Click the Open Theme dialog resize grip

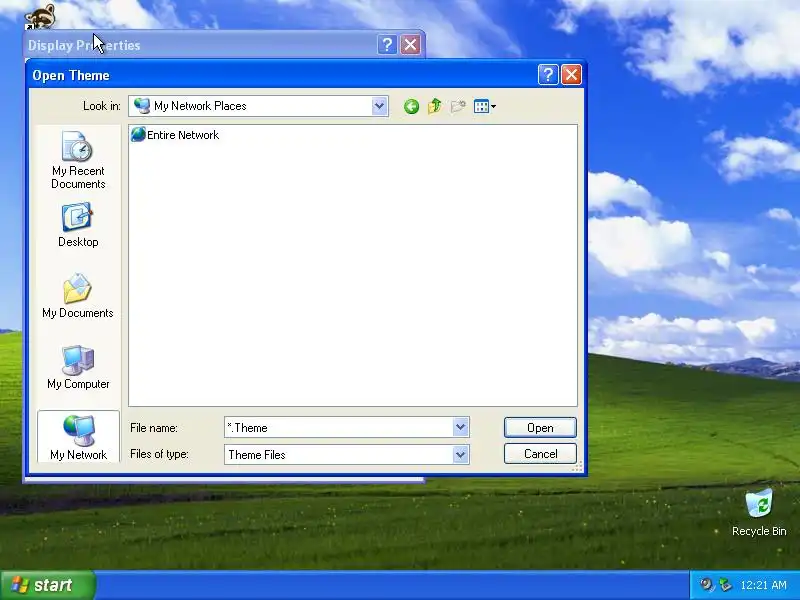click(577, 467)
